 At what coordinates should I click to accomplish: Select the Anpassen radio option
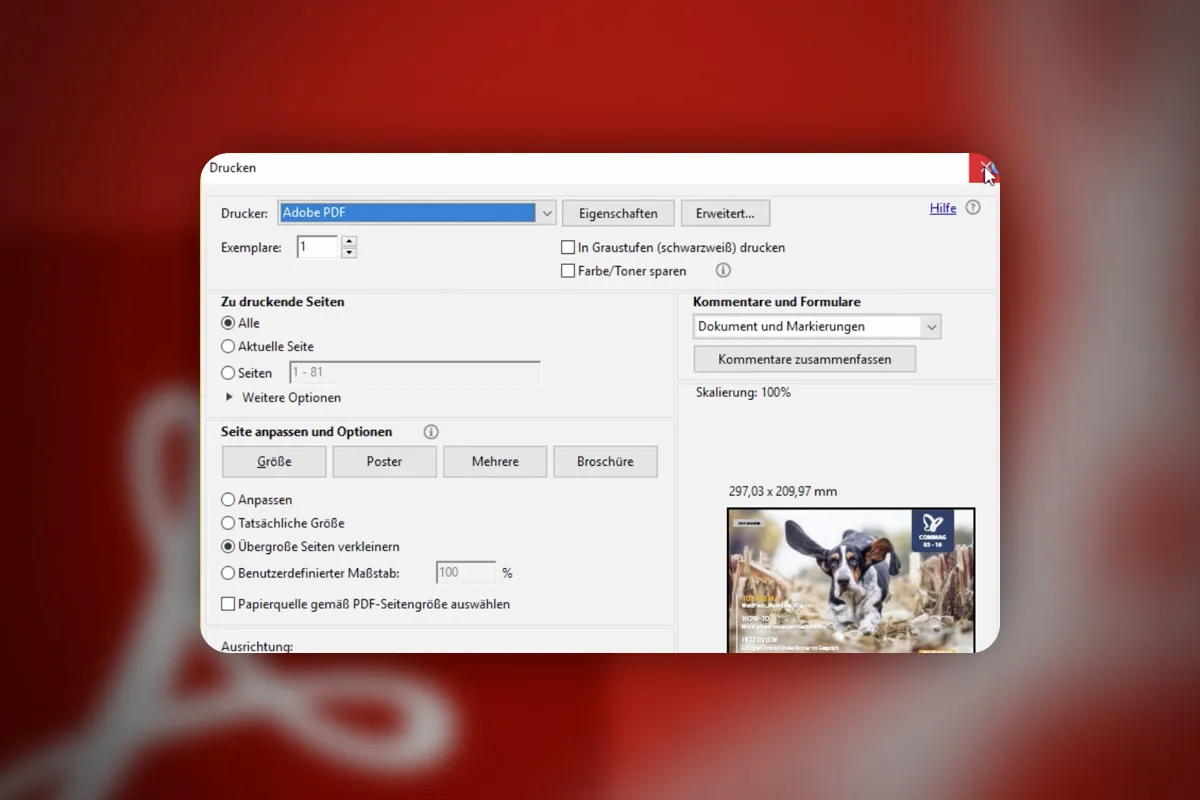pyautogui.click(x=228, y=499)
